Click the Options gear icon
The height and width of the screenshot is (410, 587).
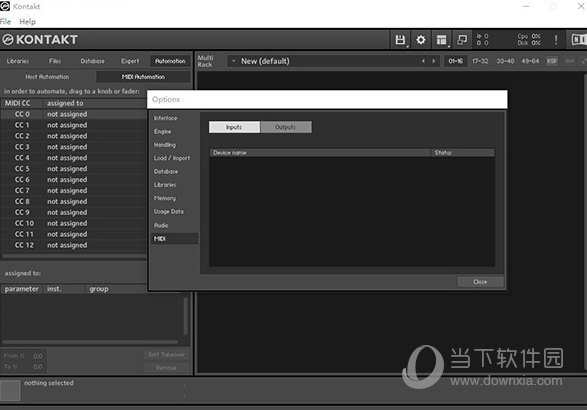point(421,40)
